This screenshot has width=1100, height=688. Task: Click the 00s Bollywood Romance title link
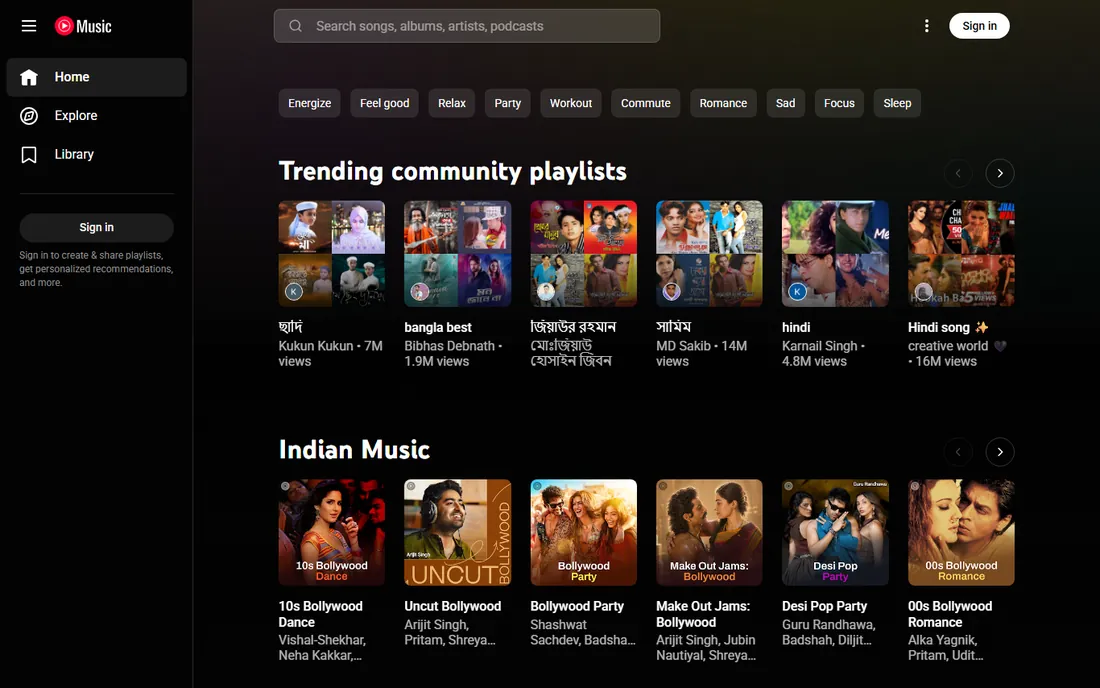click(950, 614)
